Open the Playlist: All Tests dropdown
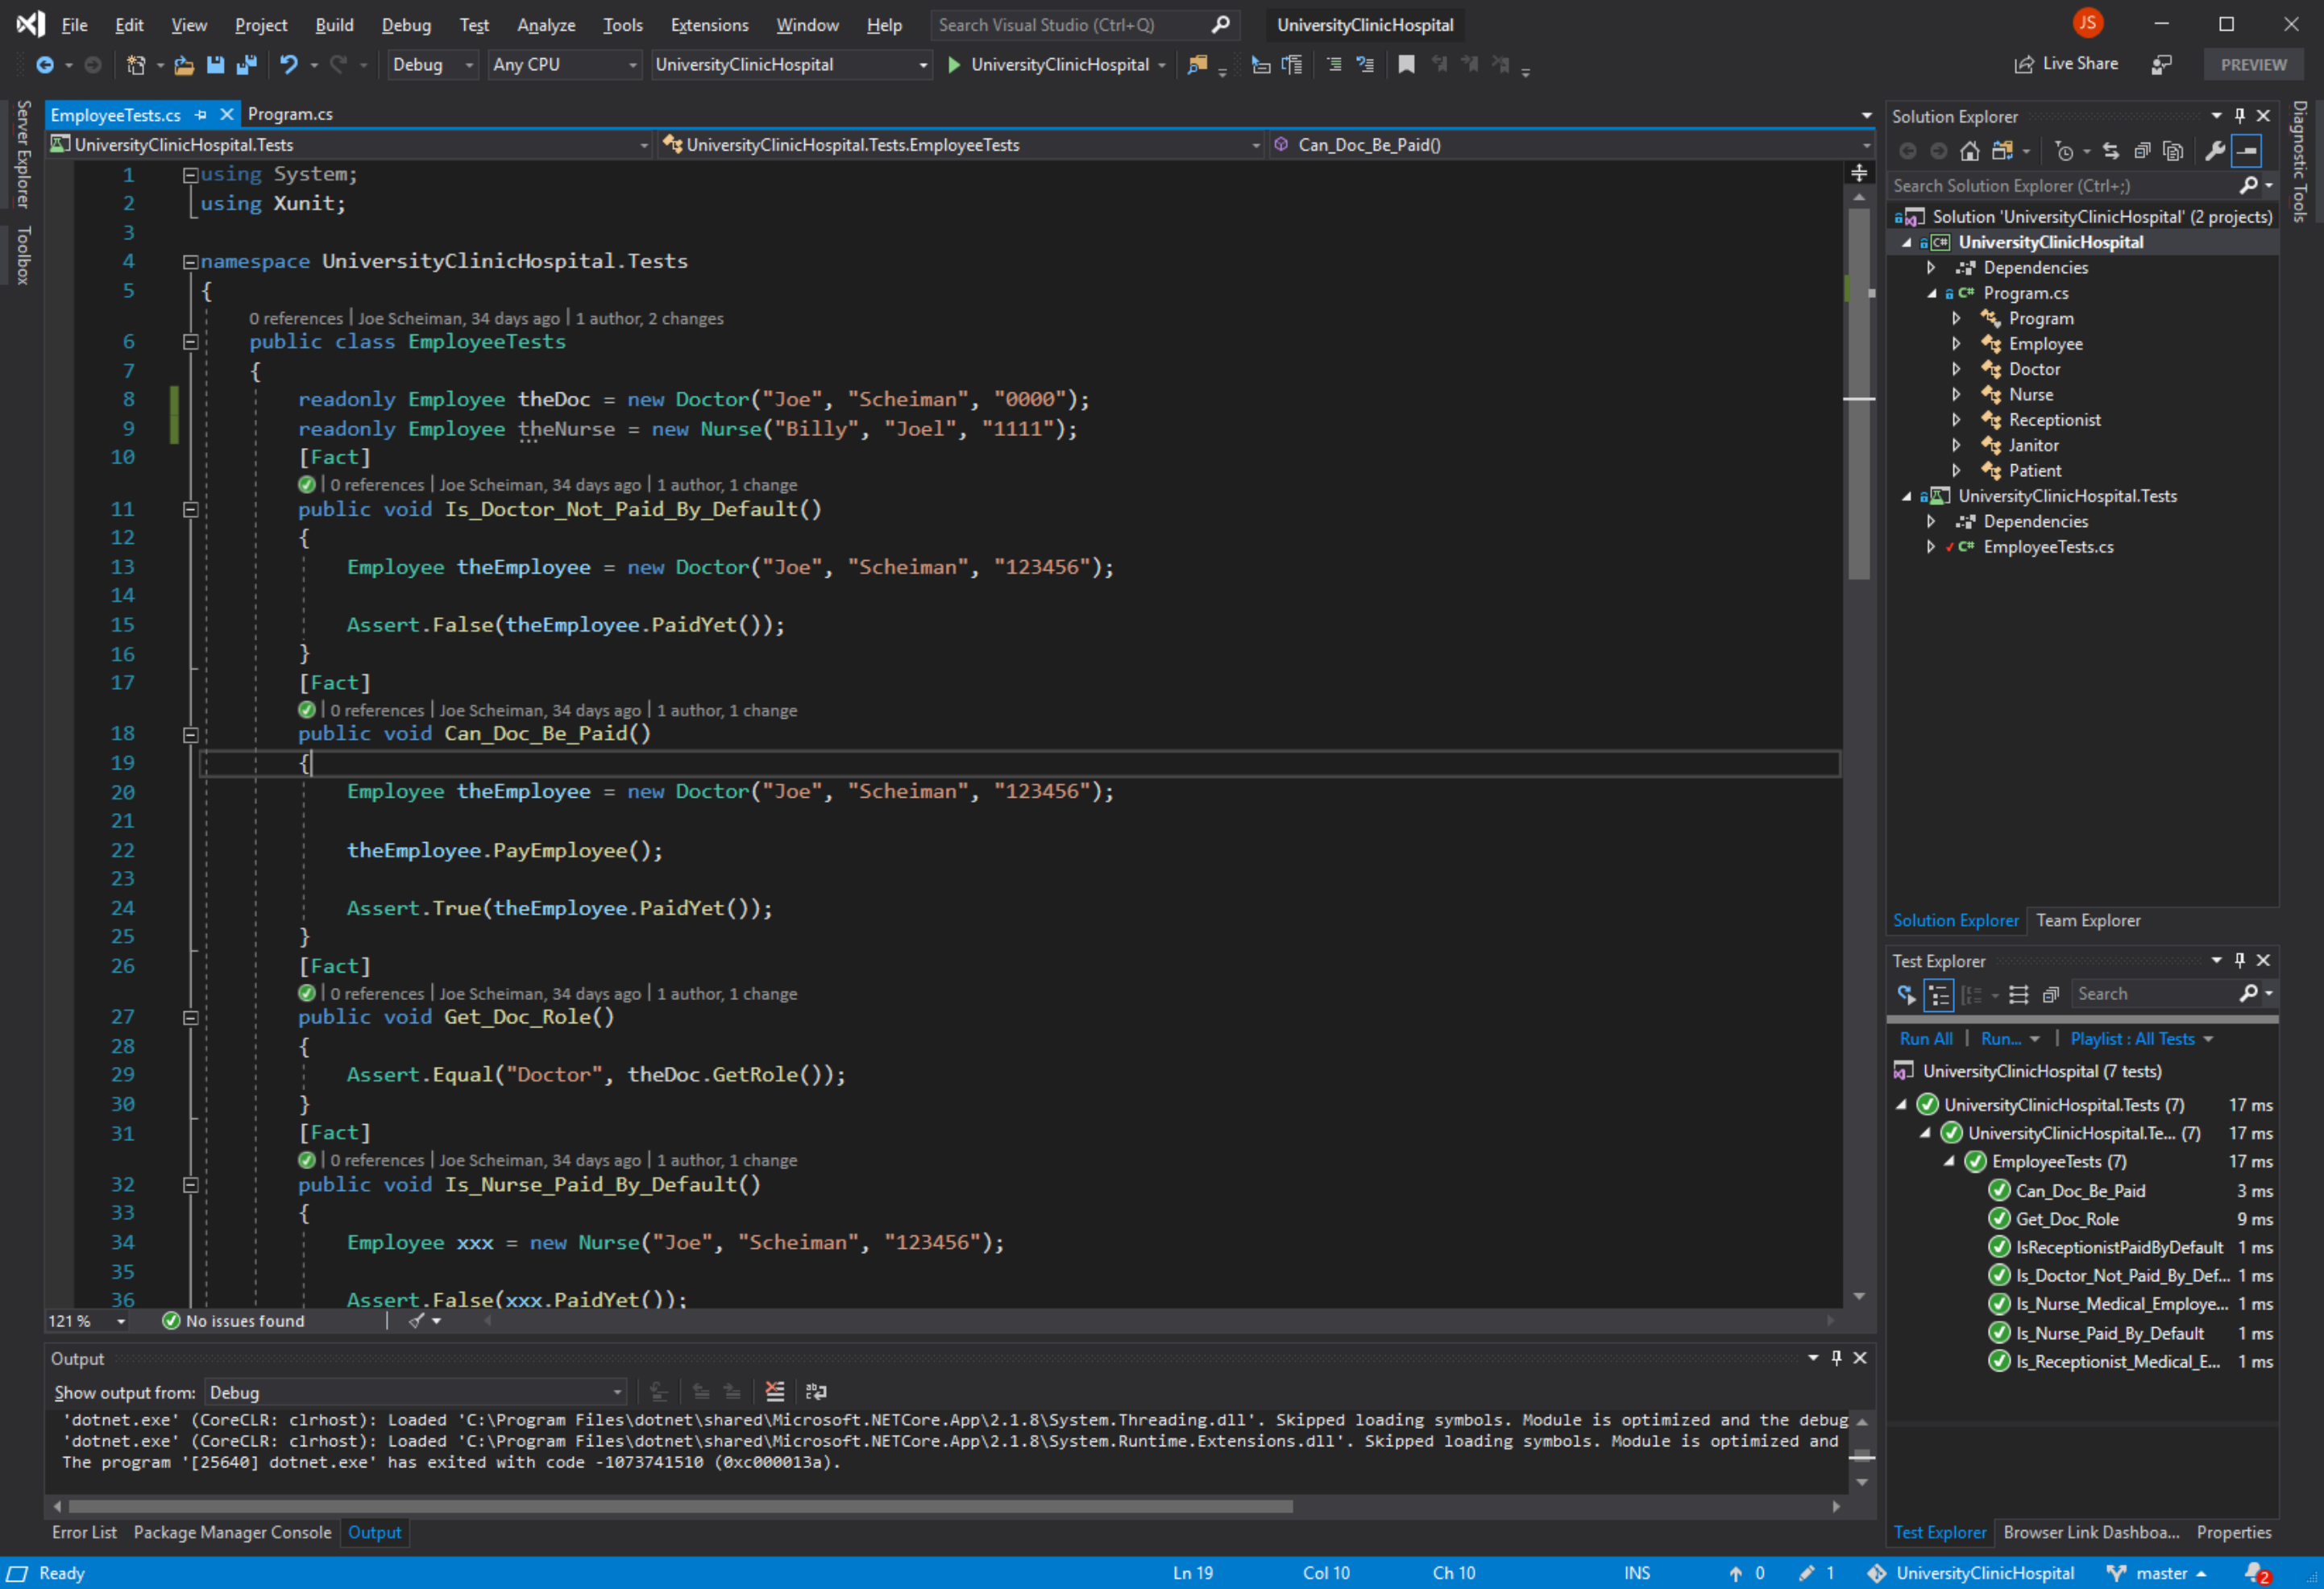This screenshot has width=2324, height=1589. tap(2141, 1039)
